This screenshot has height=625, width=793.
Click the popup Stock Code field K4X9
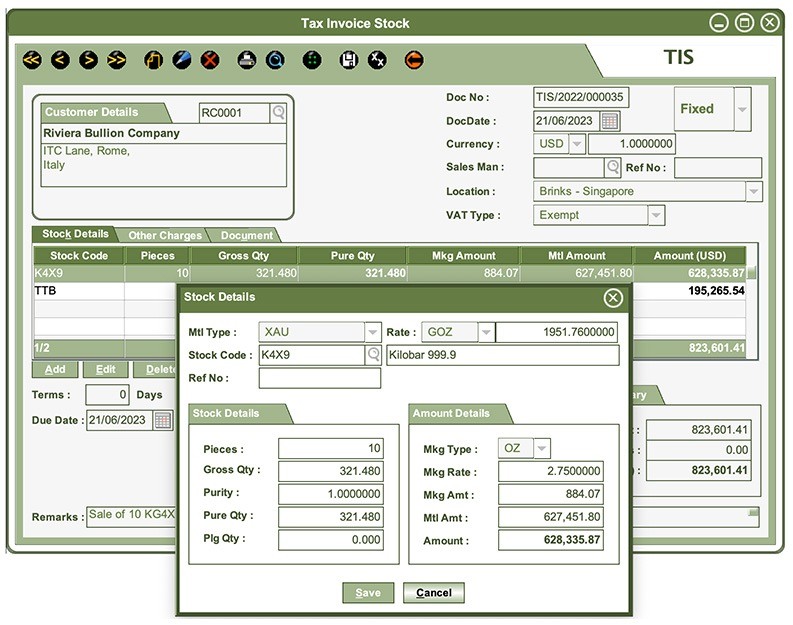tap(312, 355)
